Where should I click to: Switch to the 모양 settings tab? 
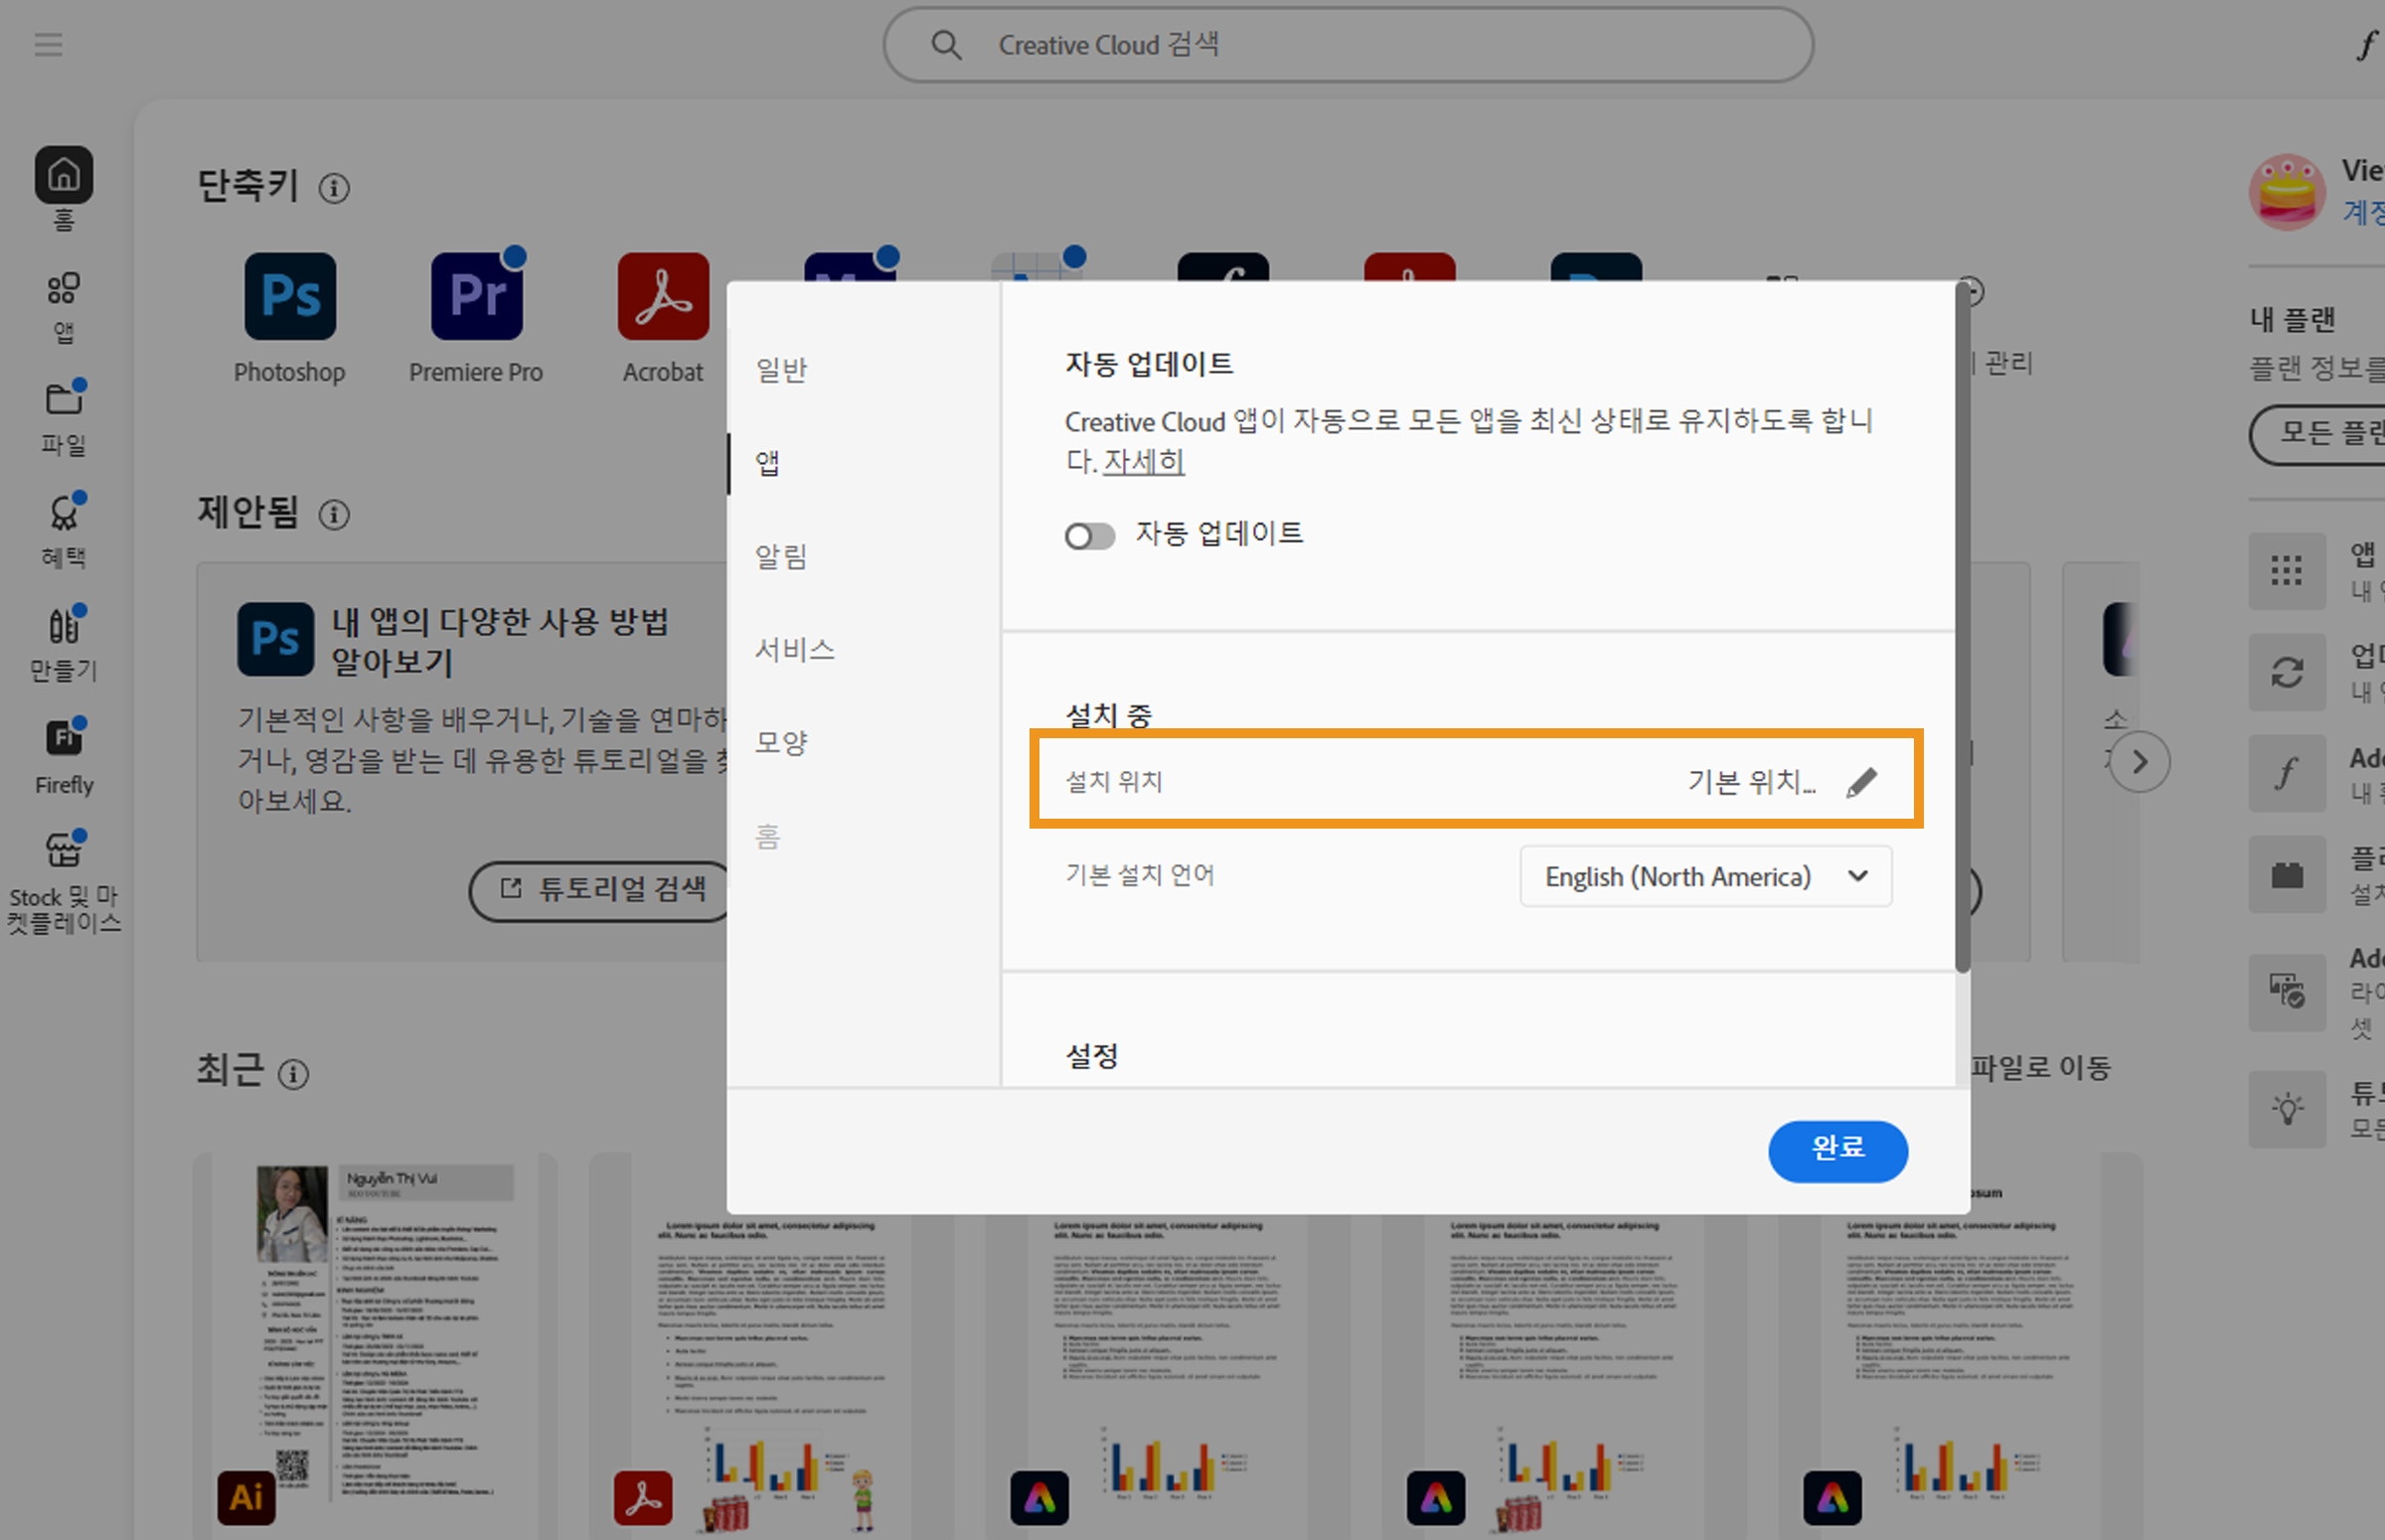click(781, 742)
